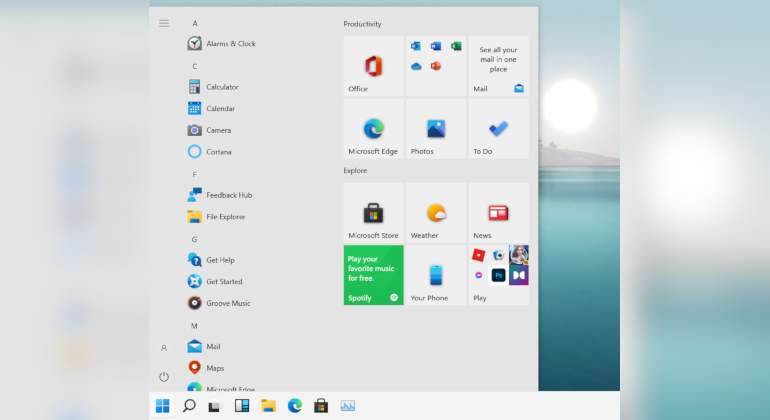The image size is (770, 420).
Task: Open the Your Phone tile
Action: [436, 275]
